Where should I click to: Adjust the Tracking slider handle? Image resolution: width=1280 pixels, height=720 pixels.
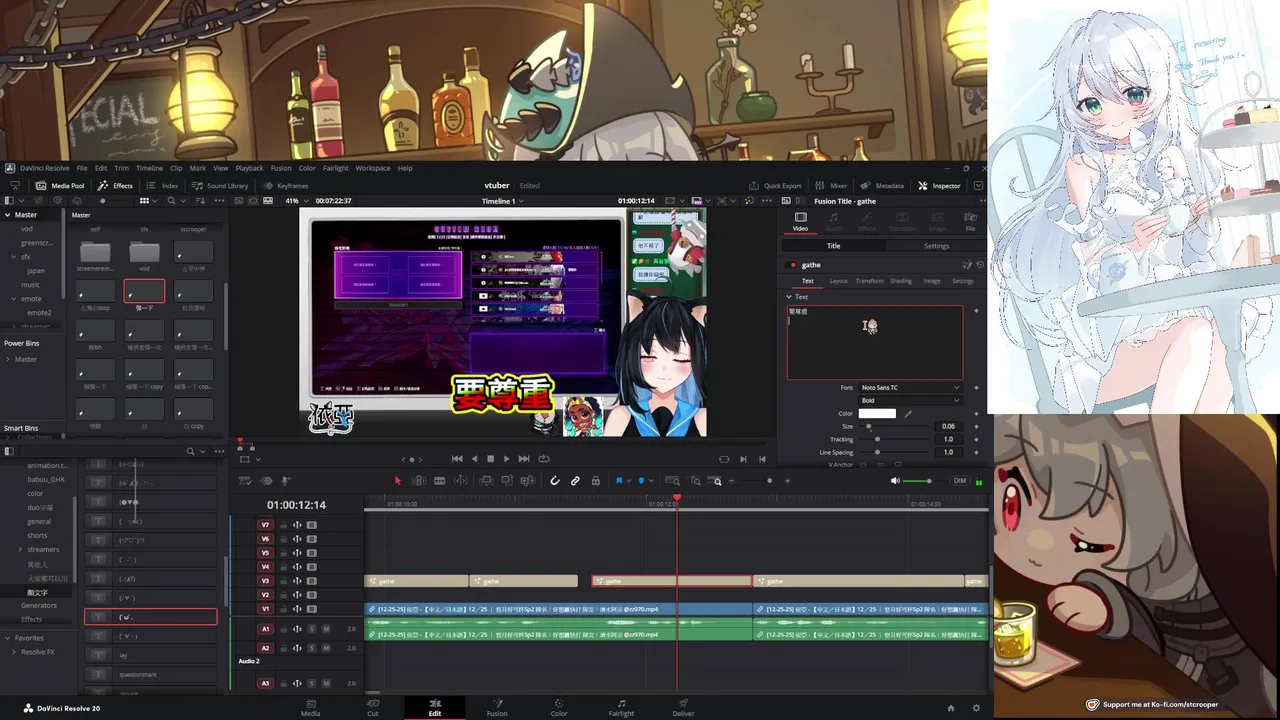pos(878,439)
